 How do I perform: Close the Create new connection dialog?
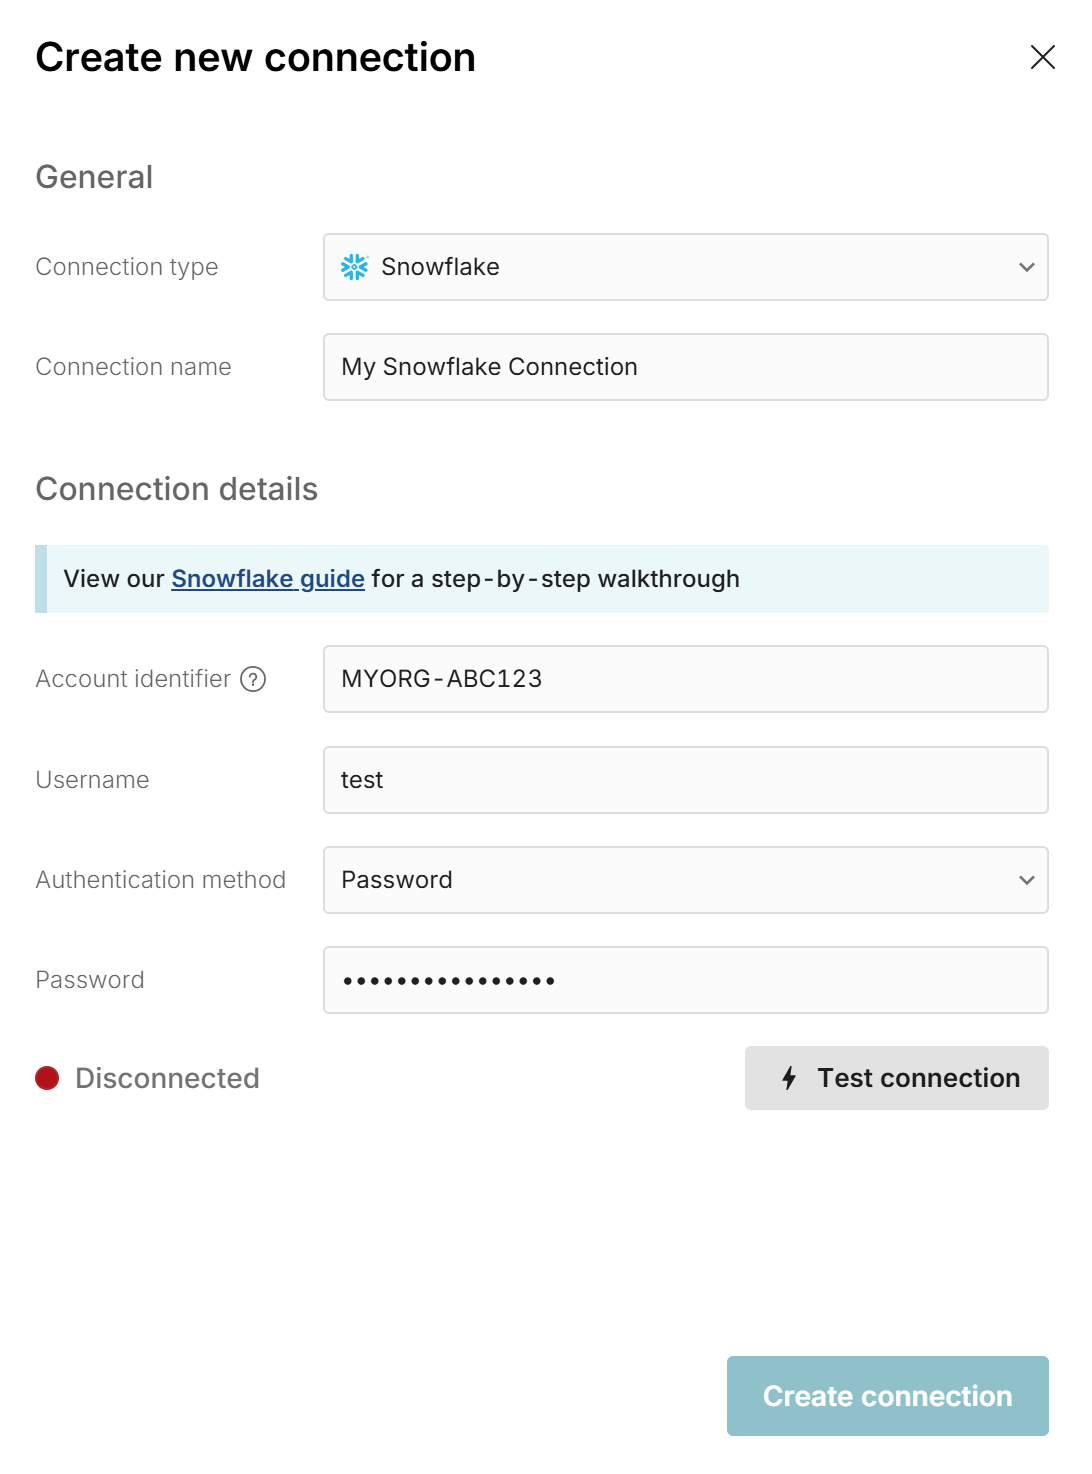pyautogui.click(x=1043, y=57)
